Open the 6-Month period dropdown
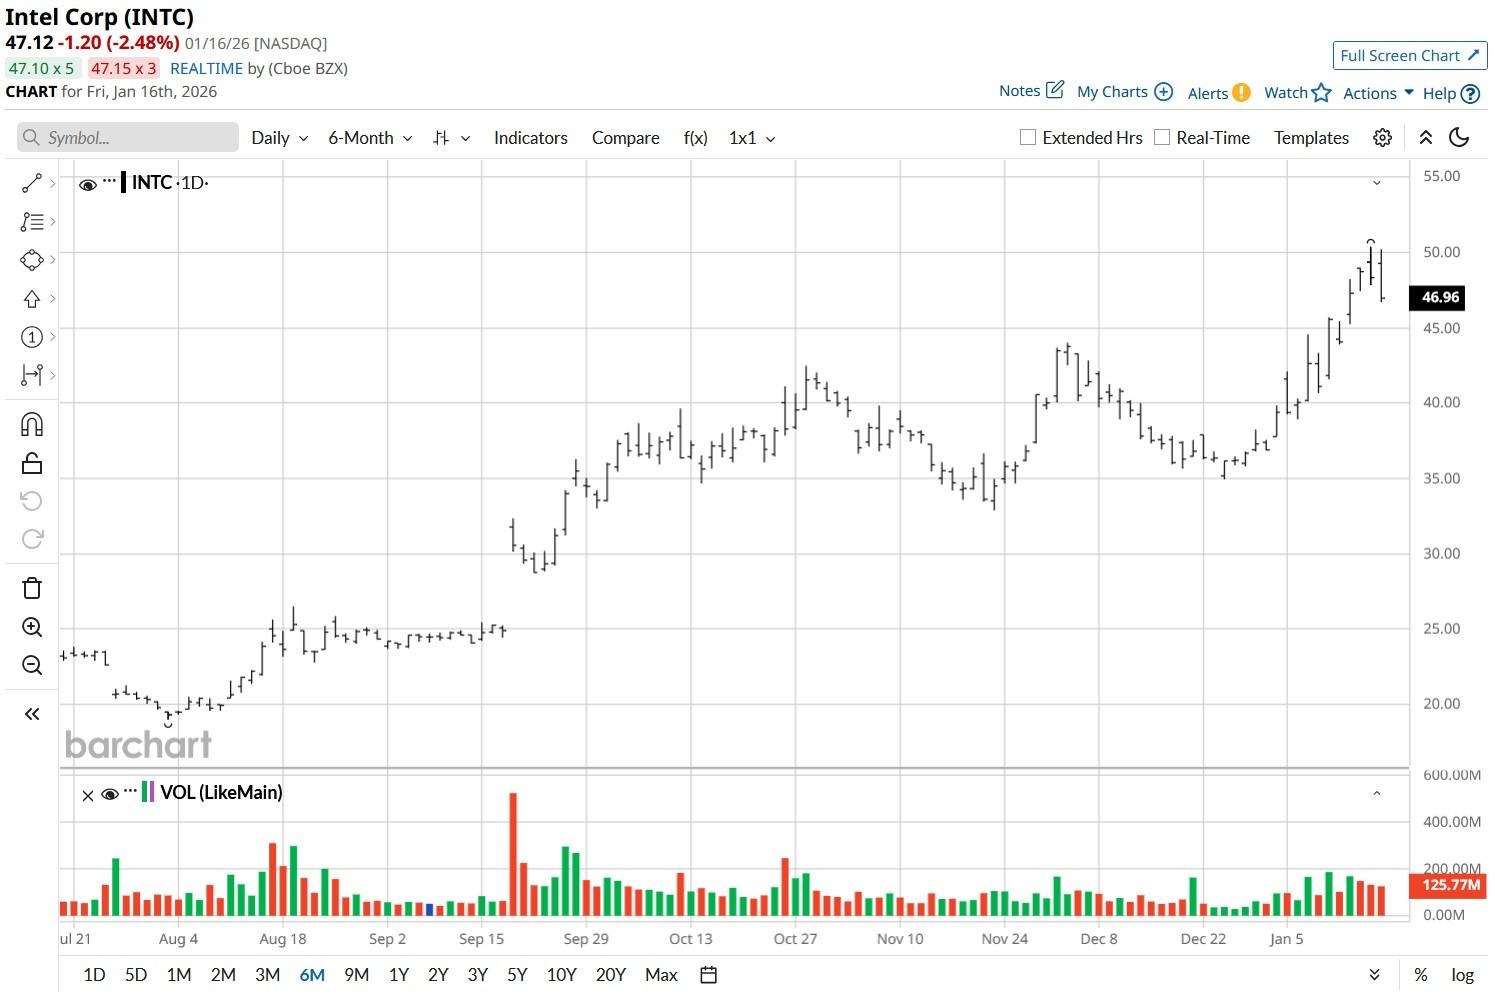This screenshot has width=1495, height=1000. tap(370, 138)
